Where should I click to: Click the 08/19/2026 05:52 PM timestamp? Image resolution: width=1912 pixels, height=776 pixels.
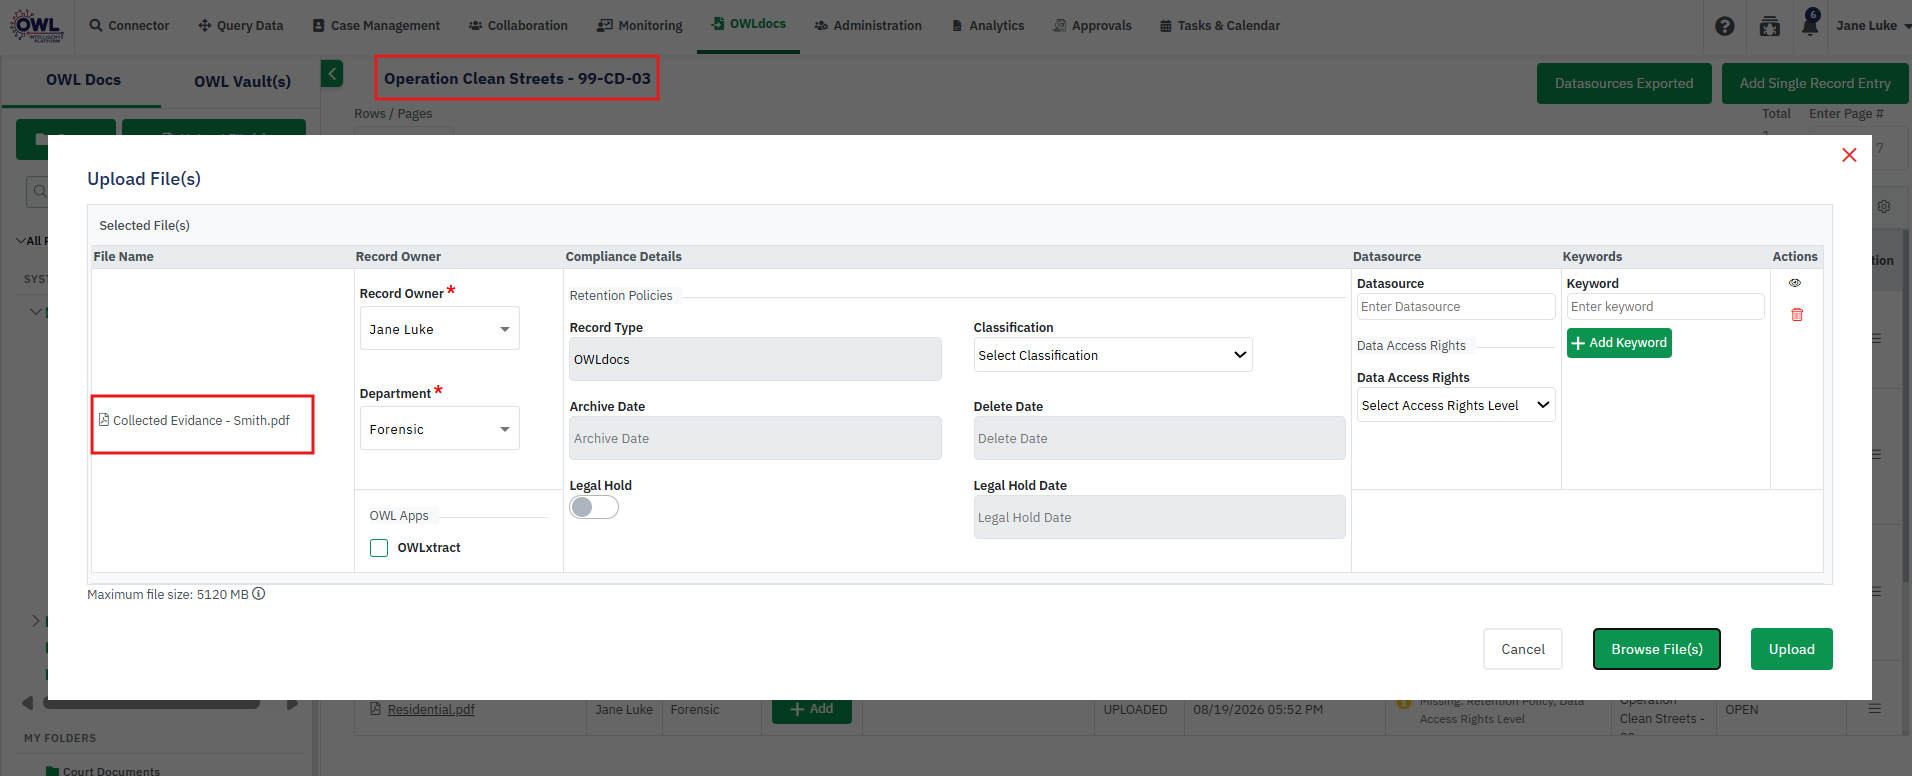1258,709
